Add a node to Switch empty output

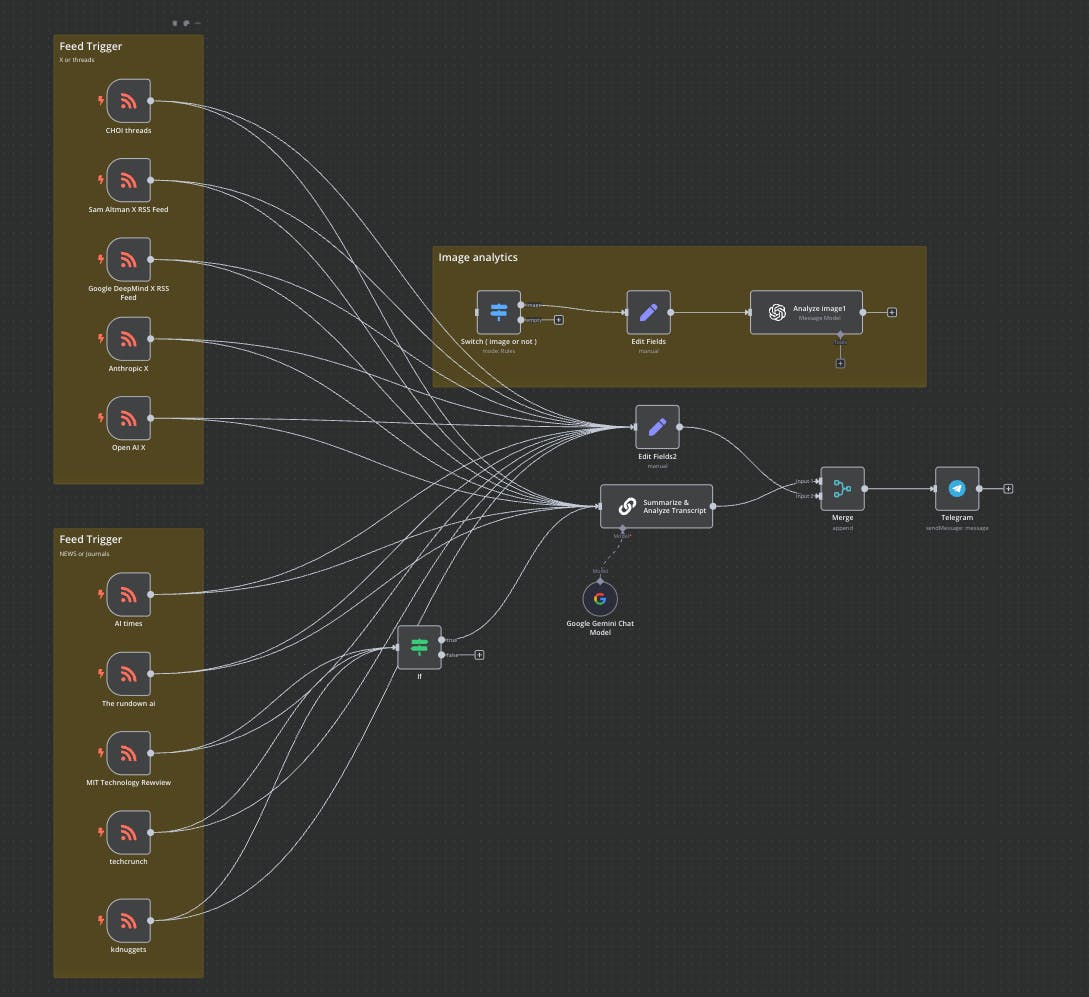[x=558, y=320]
